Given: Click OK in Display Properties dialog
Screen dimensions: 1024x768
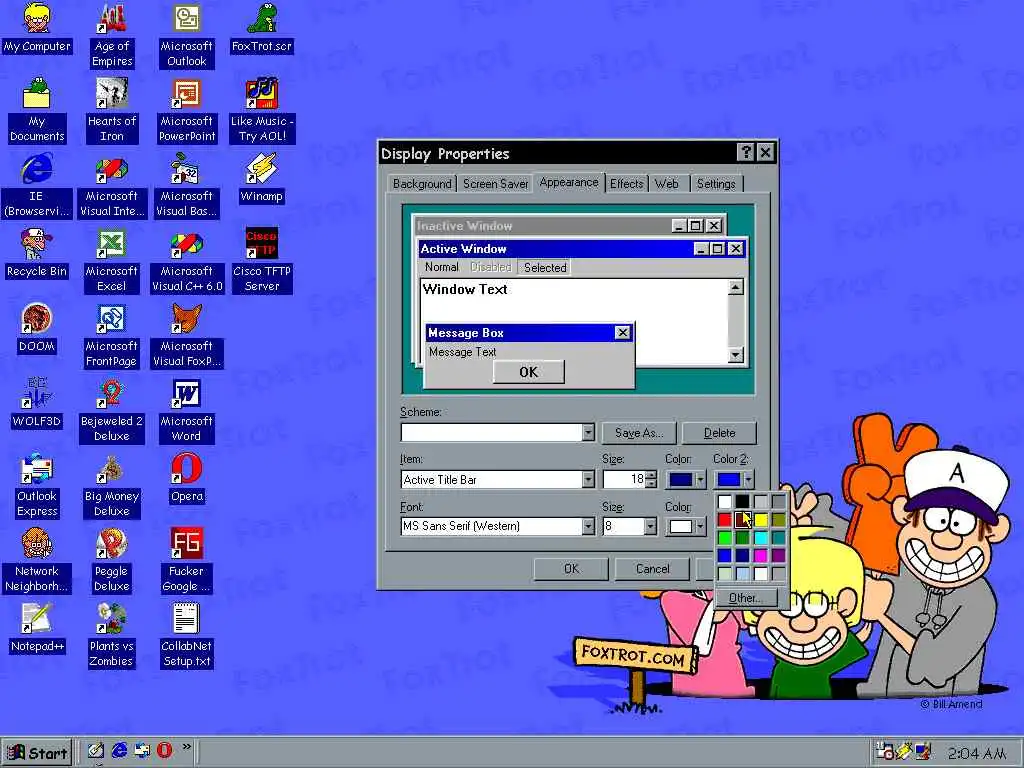Looking at the screenshot, I should 571,569.
